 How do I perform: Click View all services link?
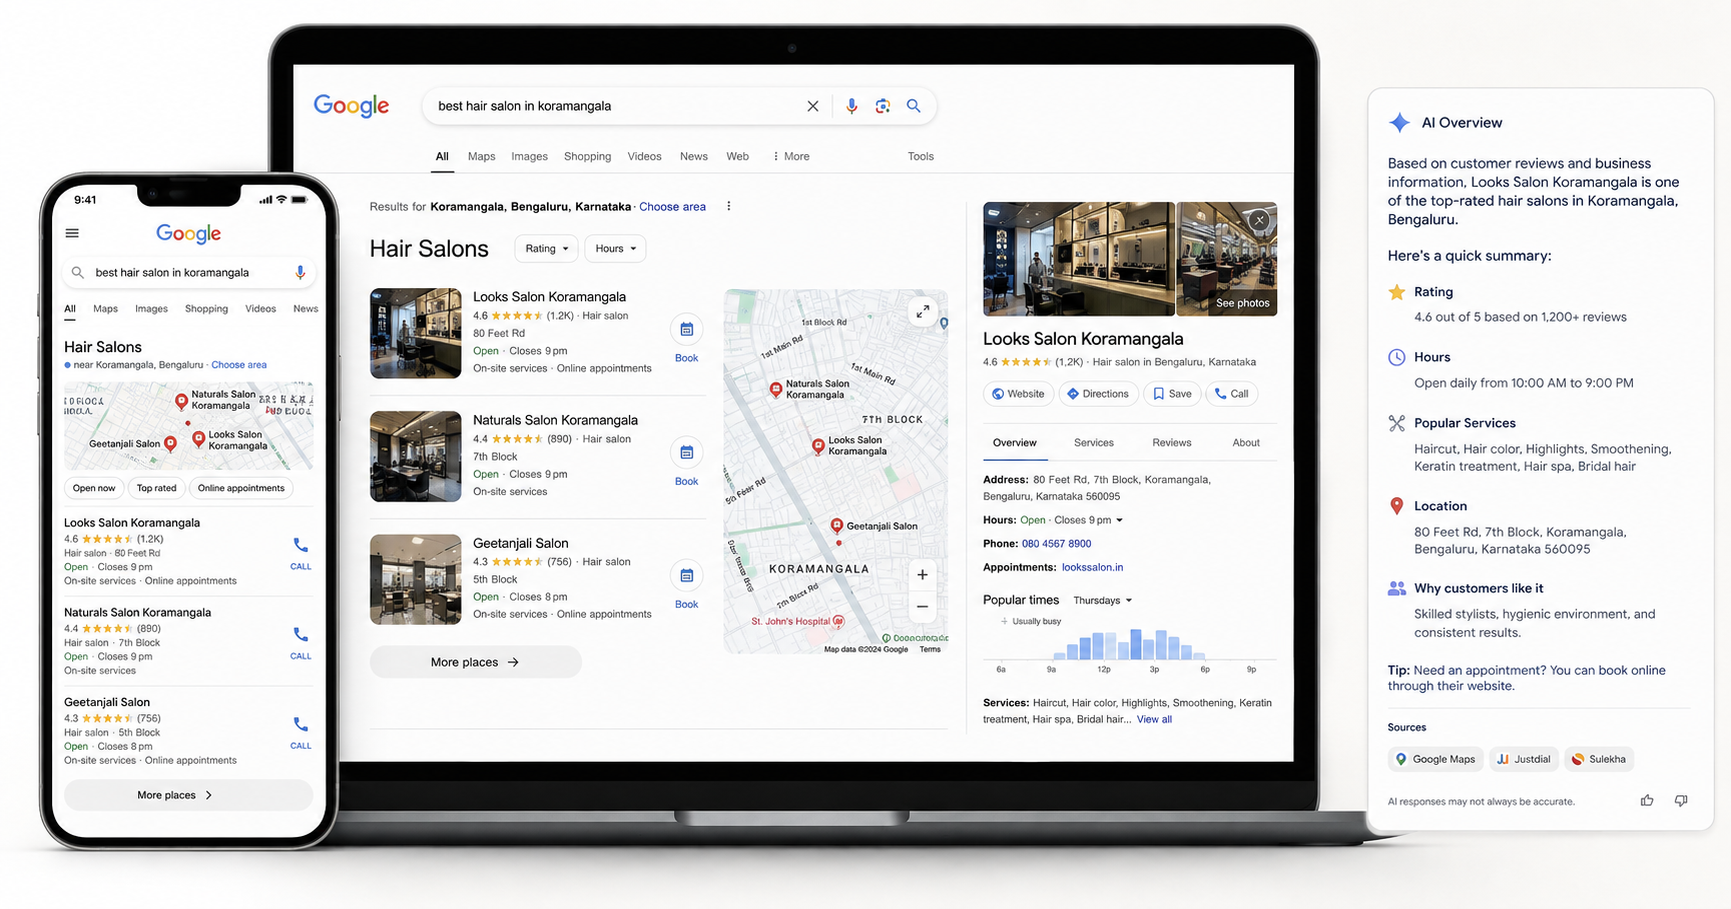pyautogui.click(x=1154, y=720)
